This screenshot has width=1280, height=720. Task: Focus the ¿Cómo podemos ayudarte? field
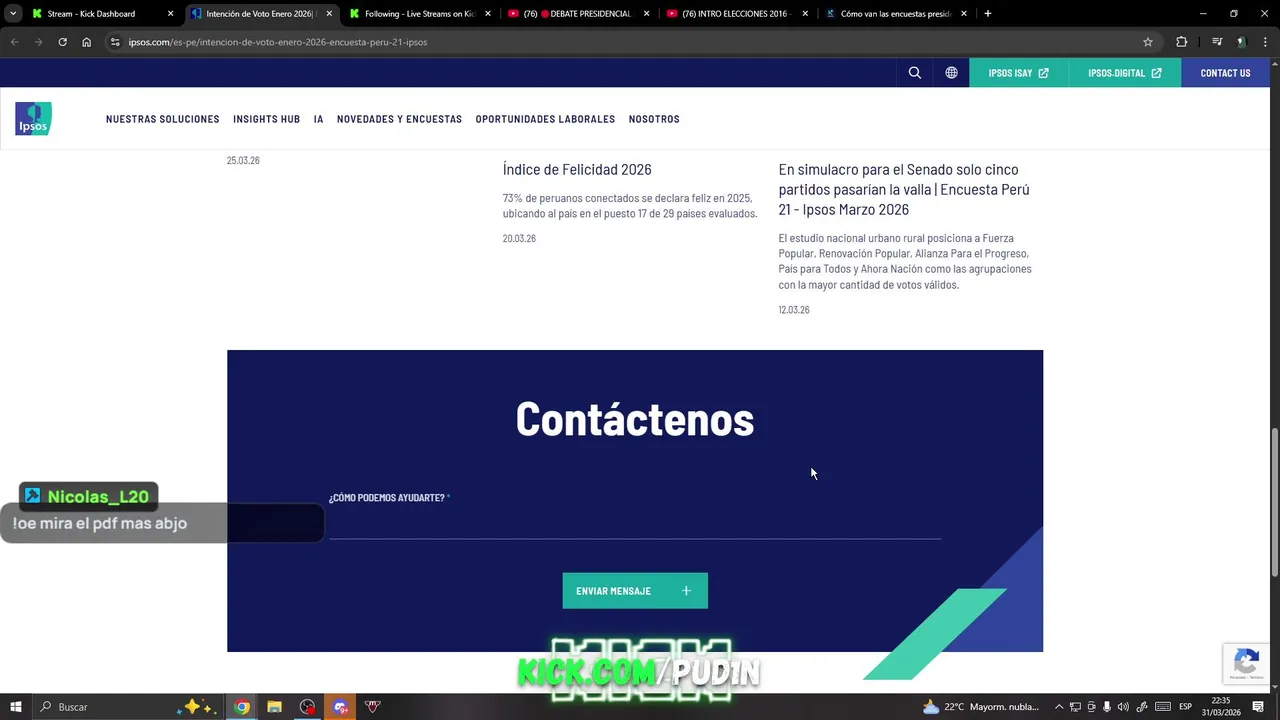[635, 523]
